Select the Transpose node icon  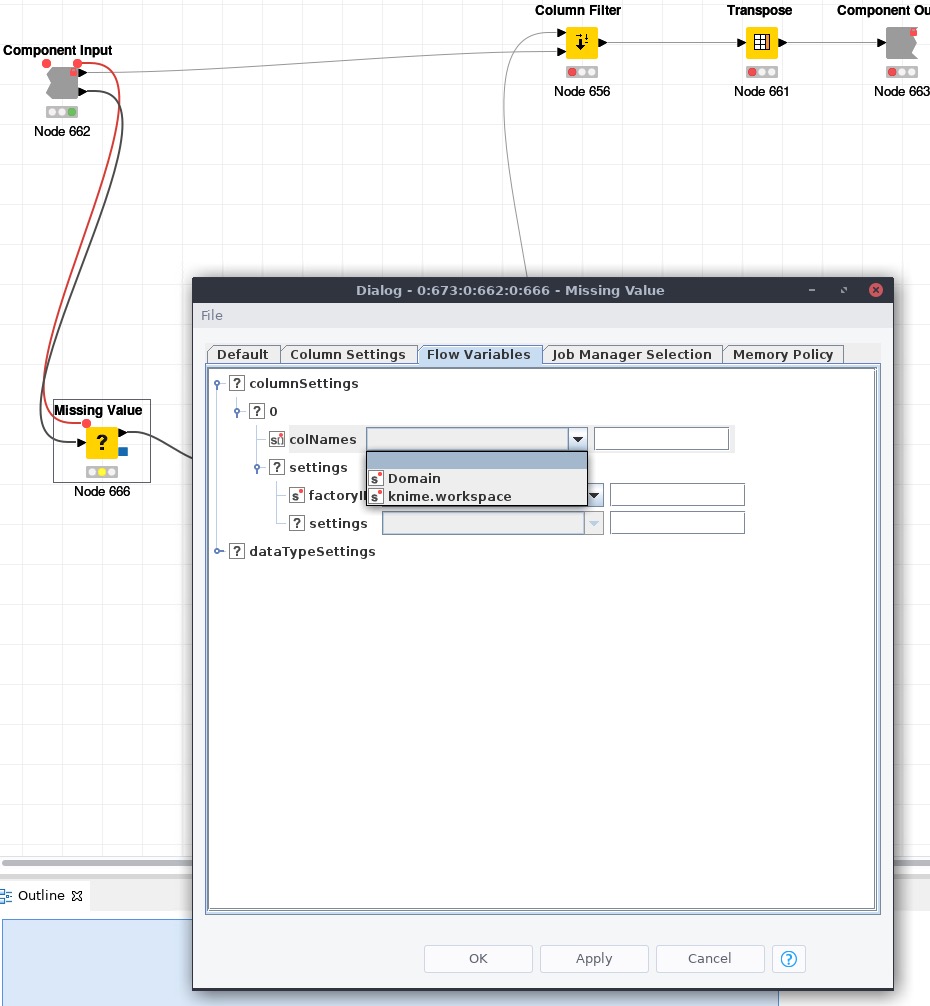click(x=761, y=43)
